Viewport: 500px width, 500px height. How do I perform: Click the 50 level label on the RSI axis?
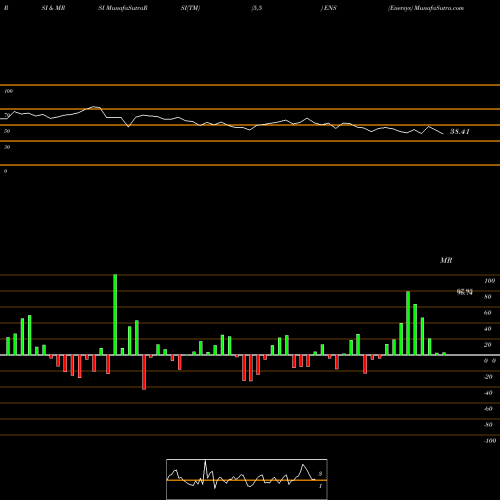pos(7,131)
